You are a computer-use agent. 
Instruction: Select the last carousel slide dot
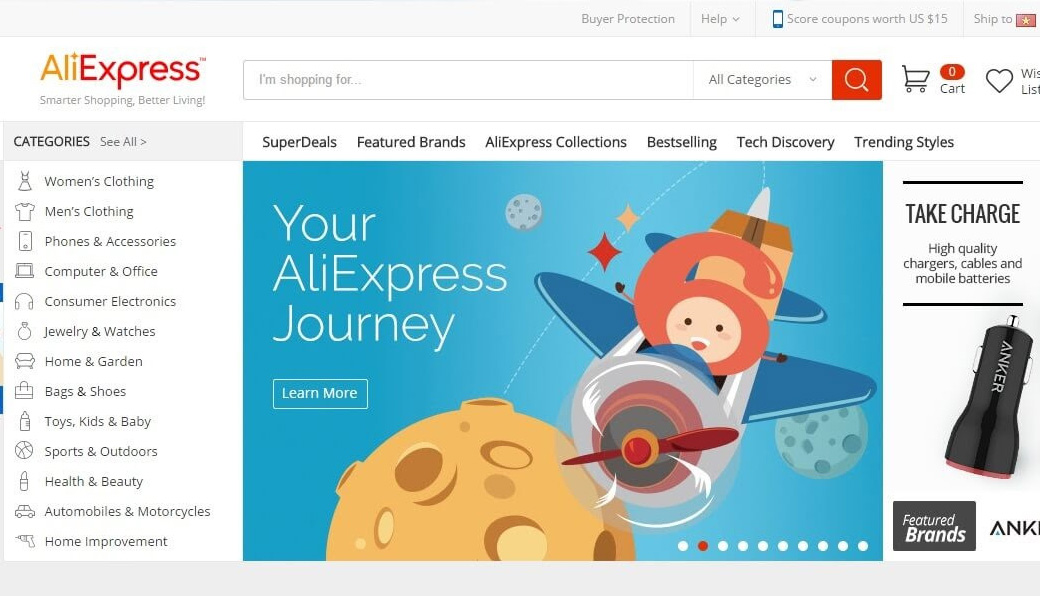(x=863, y=546)
